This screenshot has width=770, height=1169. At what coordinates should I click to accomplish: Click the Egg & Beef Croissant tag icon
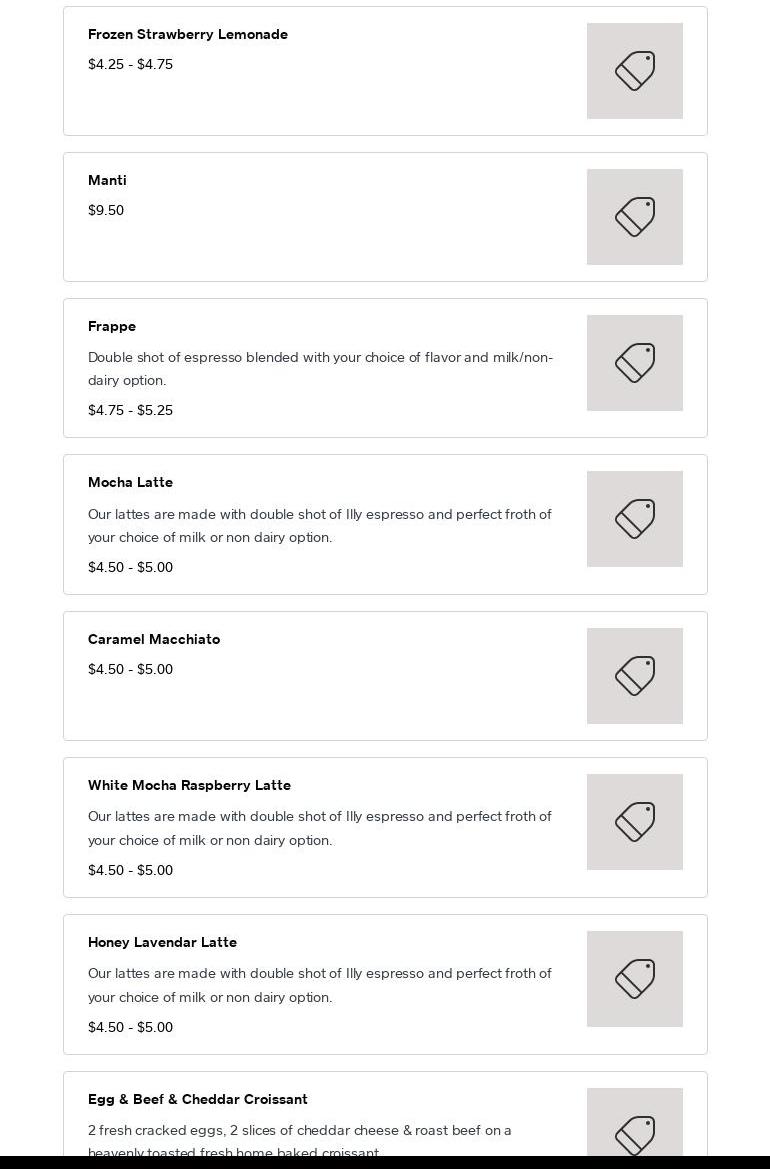click(x=635, y=1135)
